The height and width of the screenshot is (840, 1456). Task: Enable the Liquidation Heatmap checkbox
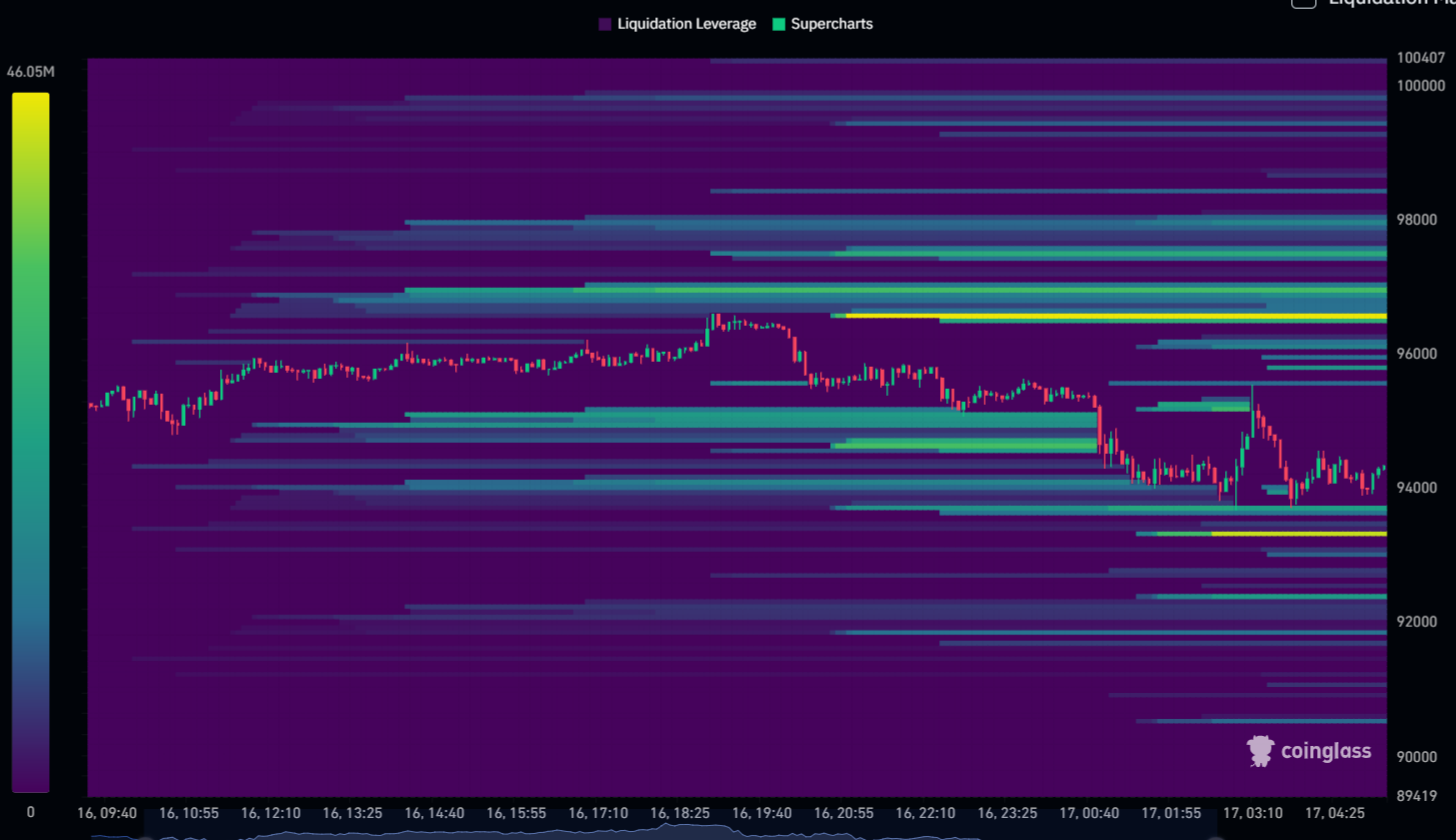[x=1302, y=4]
